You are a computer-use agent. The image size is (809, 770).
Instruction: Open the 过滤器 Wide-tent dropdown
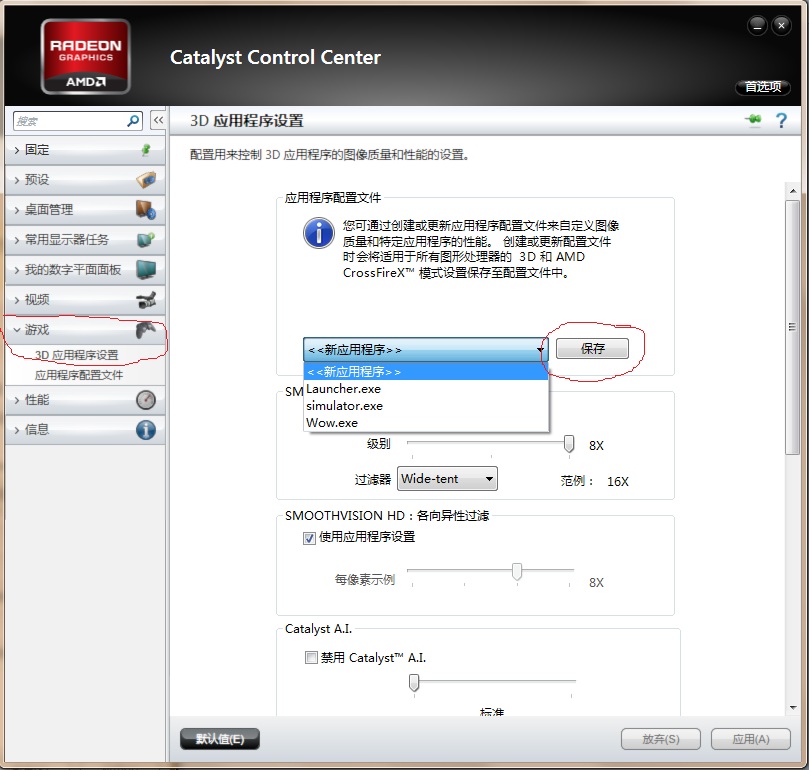click(447, 479)
